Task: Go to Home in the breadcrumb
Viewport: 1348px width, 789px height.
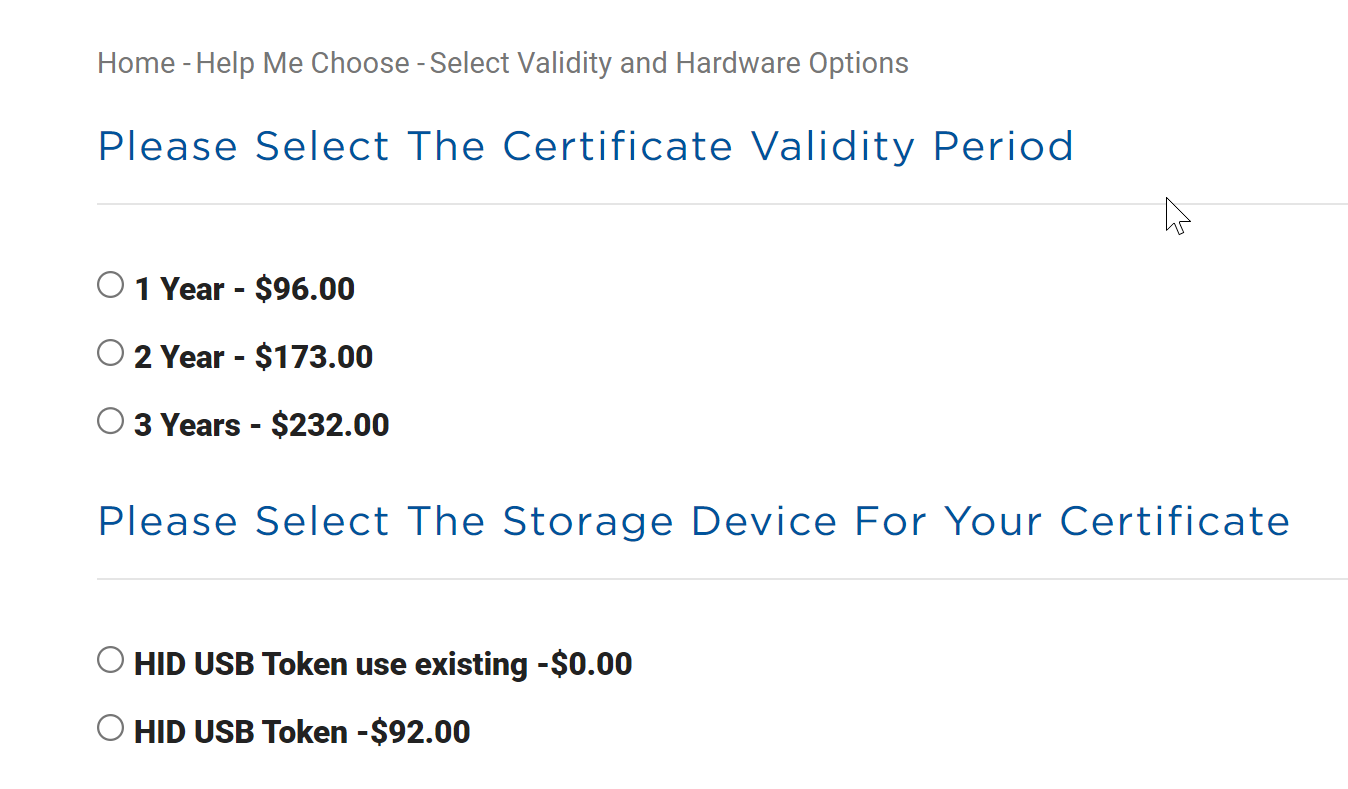Action: pyautogui.click(x=136, y=63)
